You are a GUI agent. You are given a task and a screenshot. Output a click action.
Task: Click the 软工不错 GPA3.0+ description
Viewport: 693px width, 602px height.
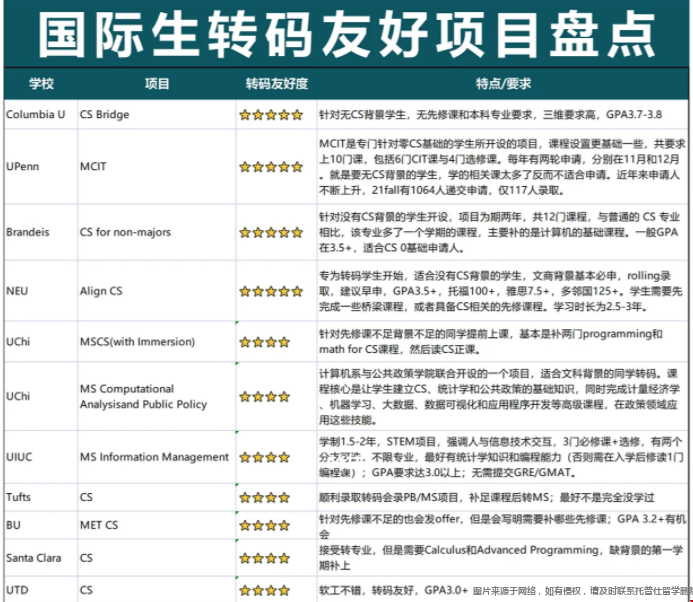393,590
